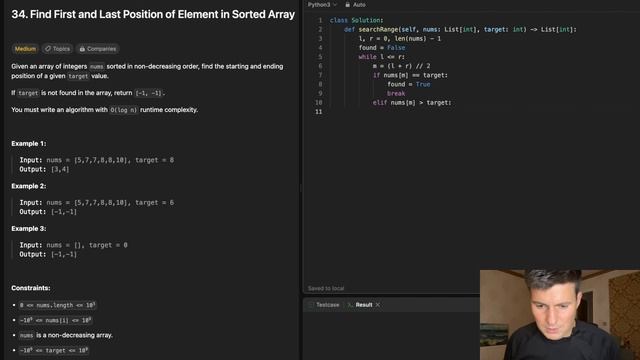640x360 pixels.
Task: Click the 'Example 2:' heading
Action: (x=29, y=186)
